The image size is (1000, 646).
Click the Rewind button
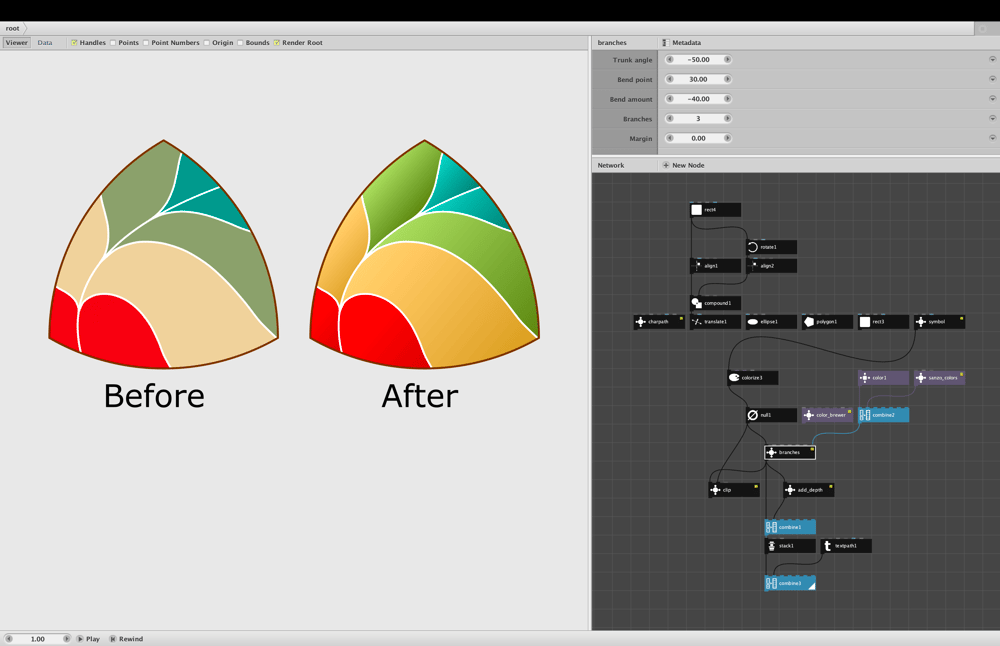pyautogui.click(x=126, y=638)
